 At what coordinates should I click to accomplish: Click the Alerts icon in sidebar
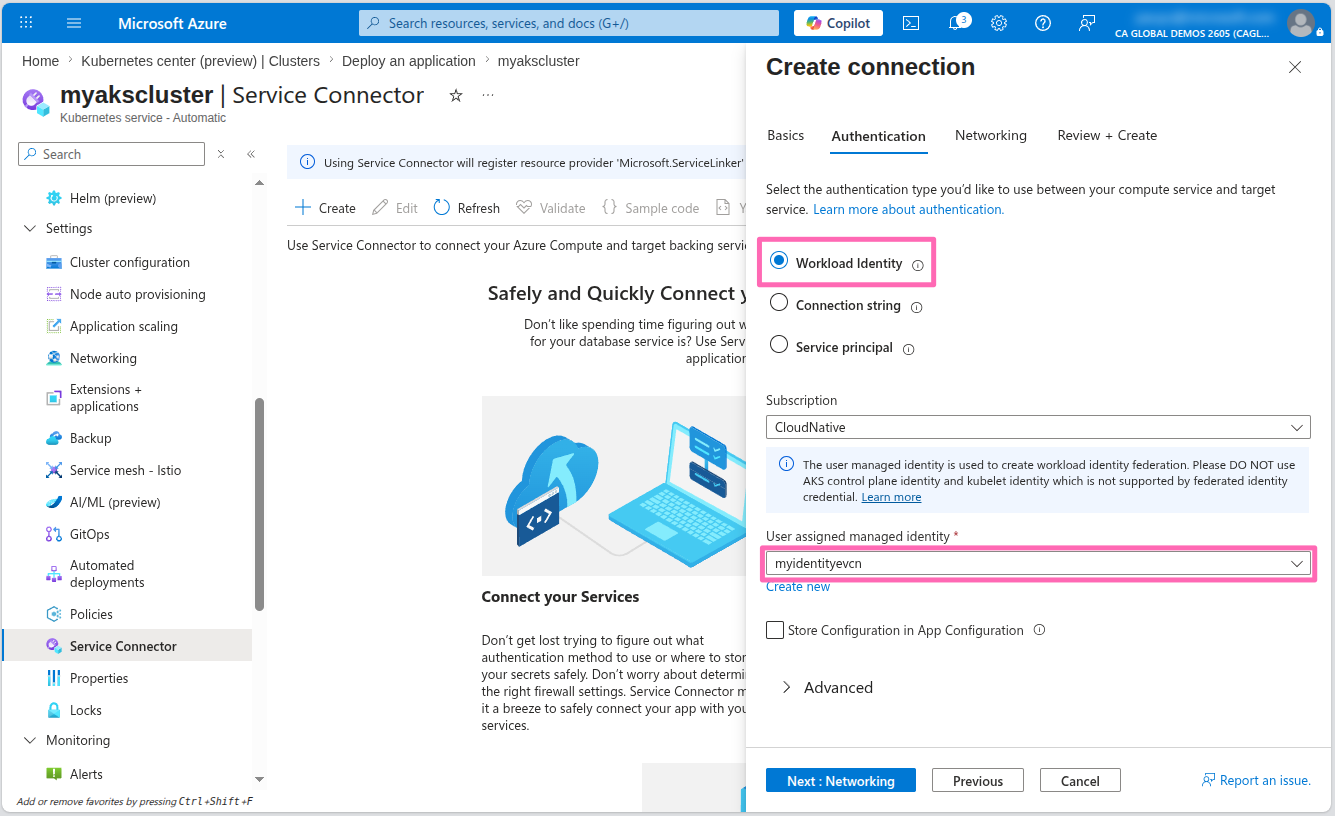54,774
